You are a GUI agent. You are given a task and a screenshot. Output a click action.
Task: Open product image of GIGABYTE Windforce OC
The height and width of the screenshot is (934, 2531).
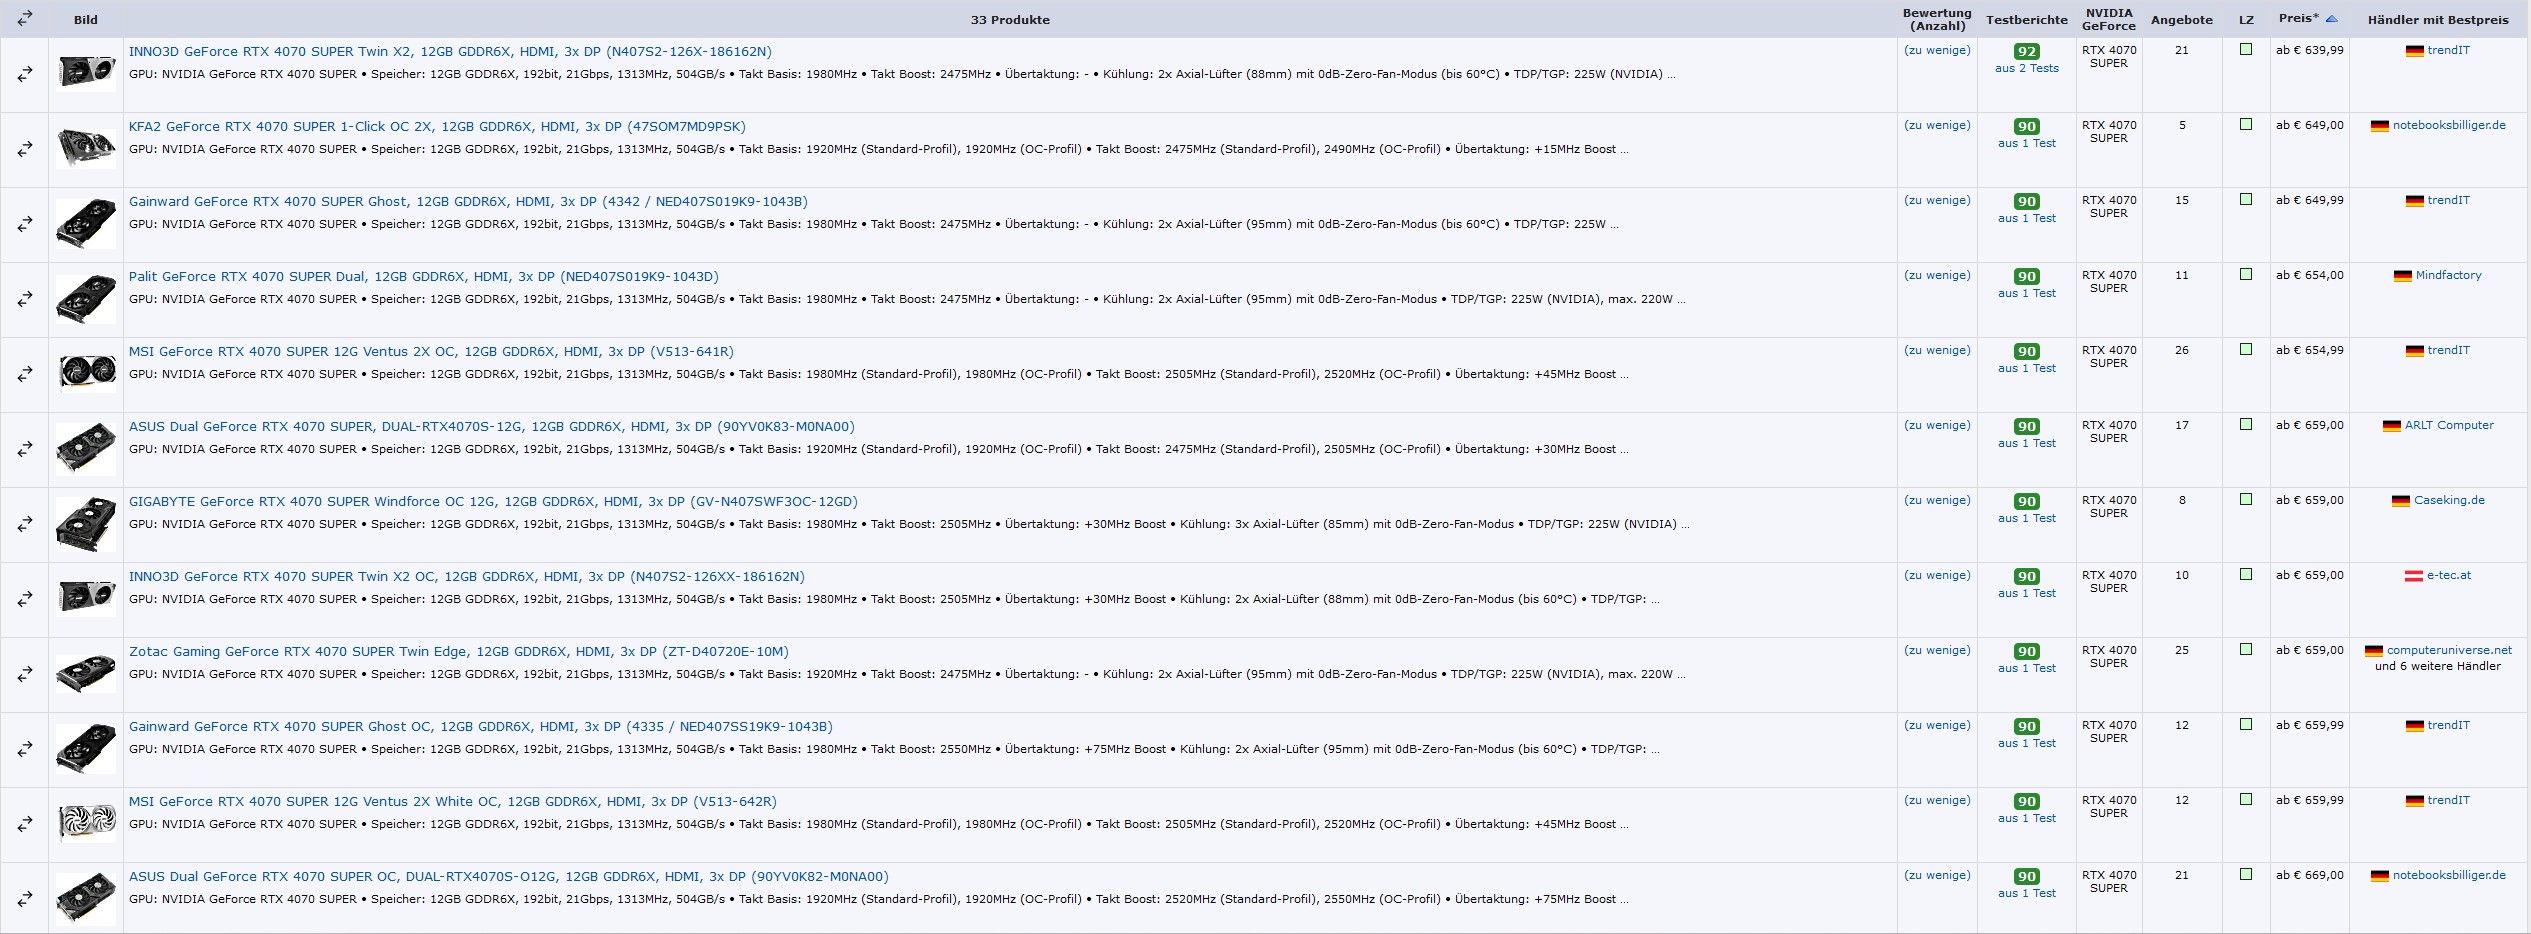86,524
